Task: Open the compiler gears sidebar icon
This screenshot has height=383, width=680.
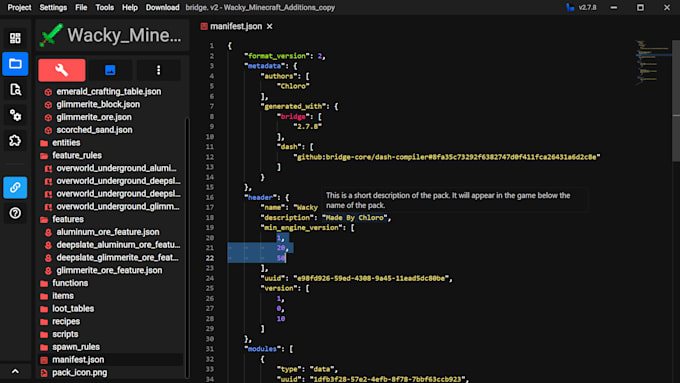Action: pos(15,115)
